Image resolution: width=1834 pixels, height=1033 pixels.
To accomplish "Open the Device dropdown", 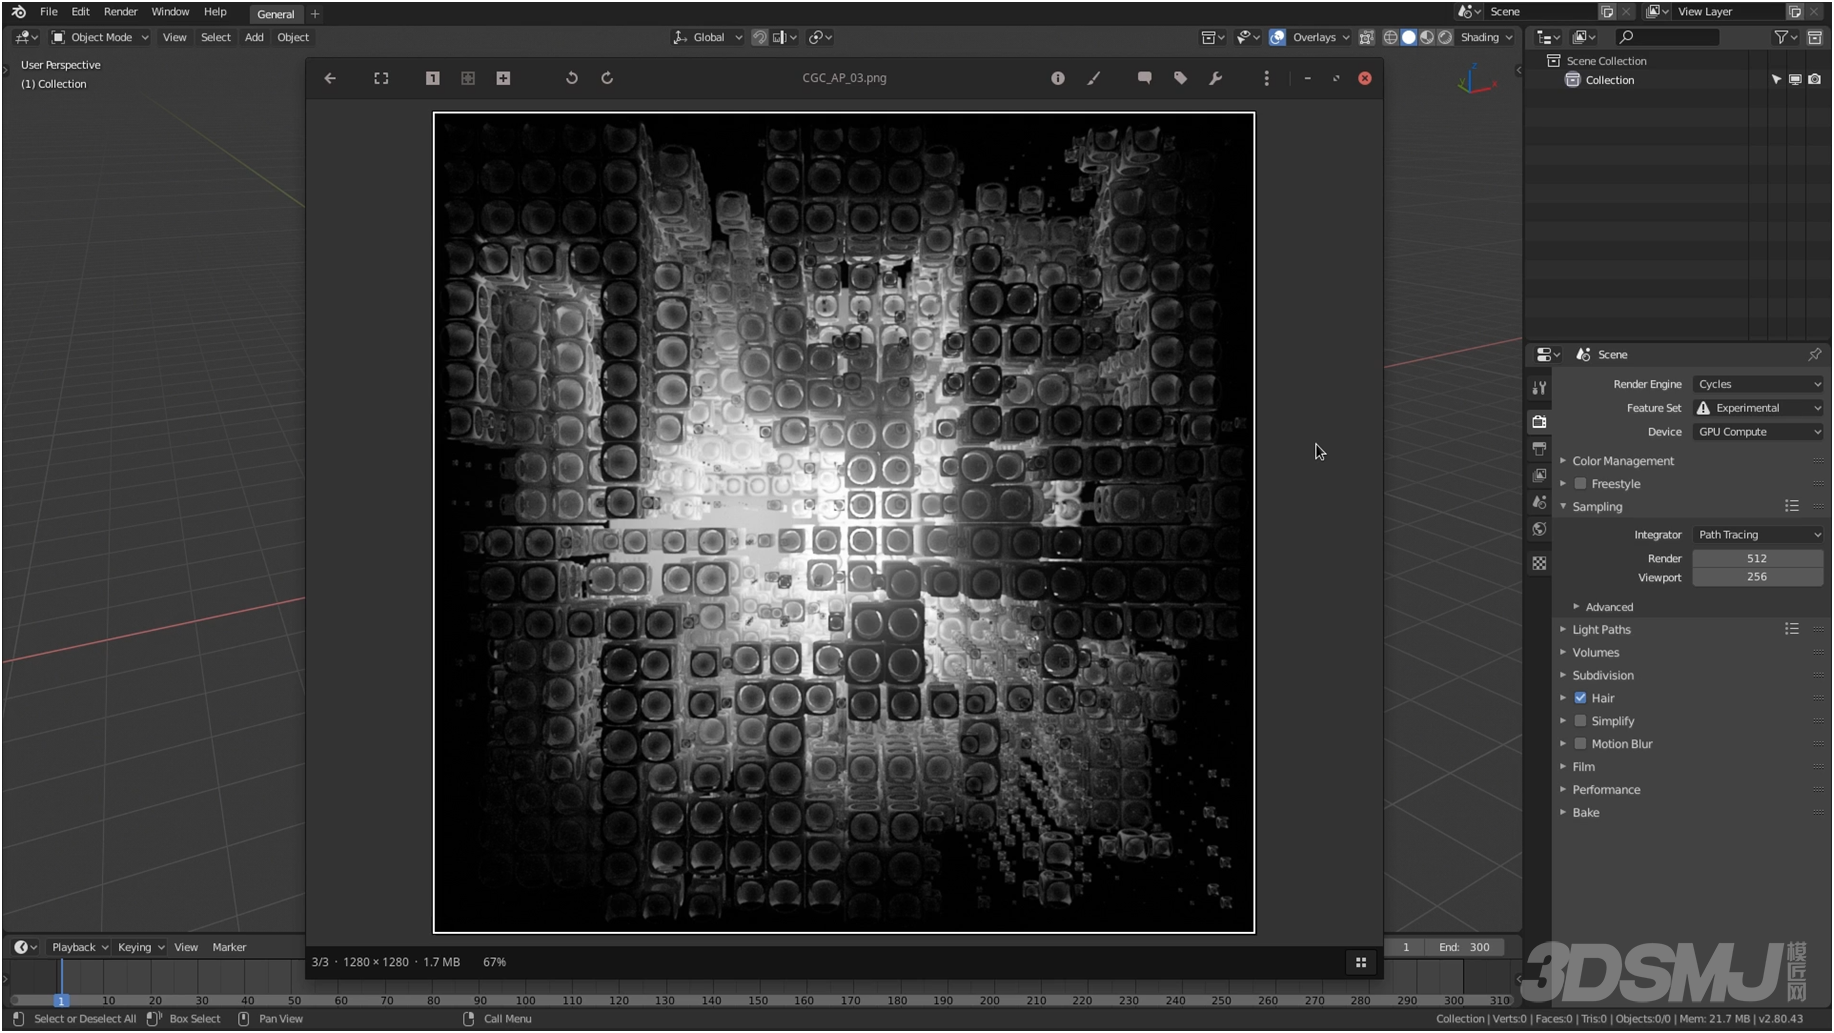I will [x=1758, y=432].
